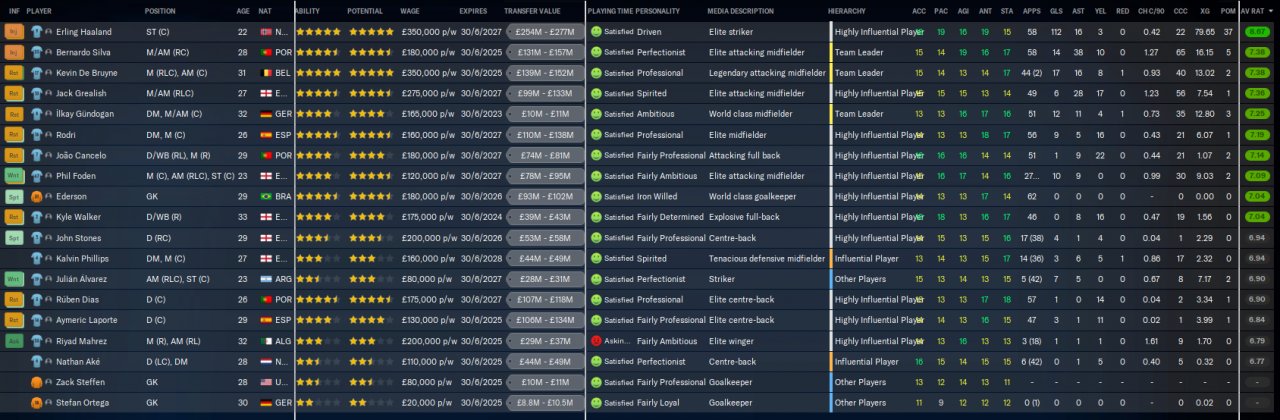The height and width of the screenshot is (420, 1280).
Task: Sort the list by the Transfer Value header
Action: tap(533, 10)
